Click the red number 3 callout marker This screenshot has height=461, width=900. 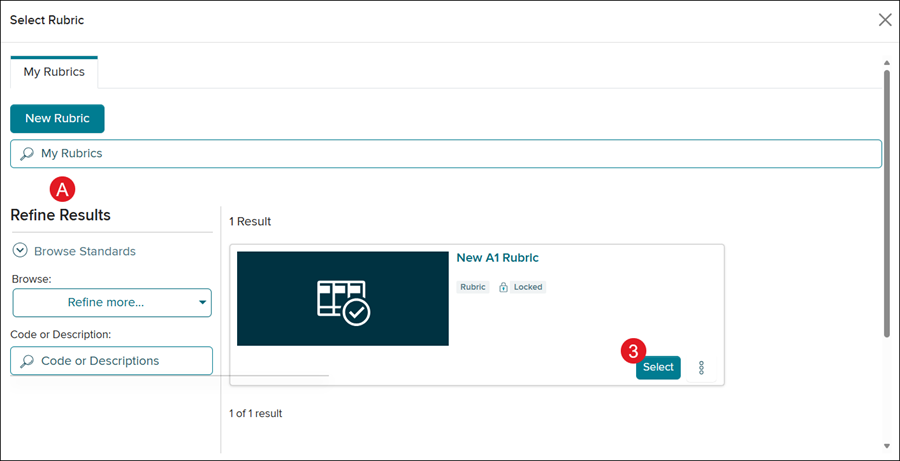click(632, 351)
